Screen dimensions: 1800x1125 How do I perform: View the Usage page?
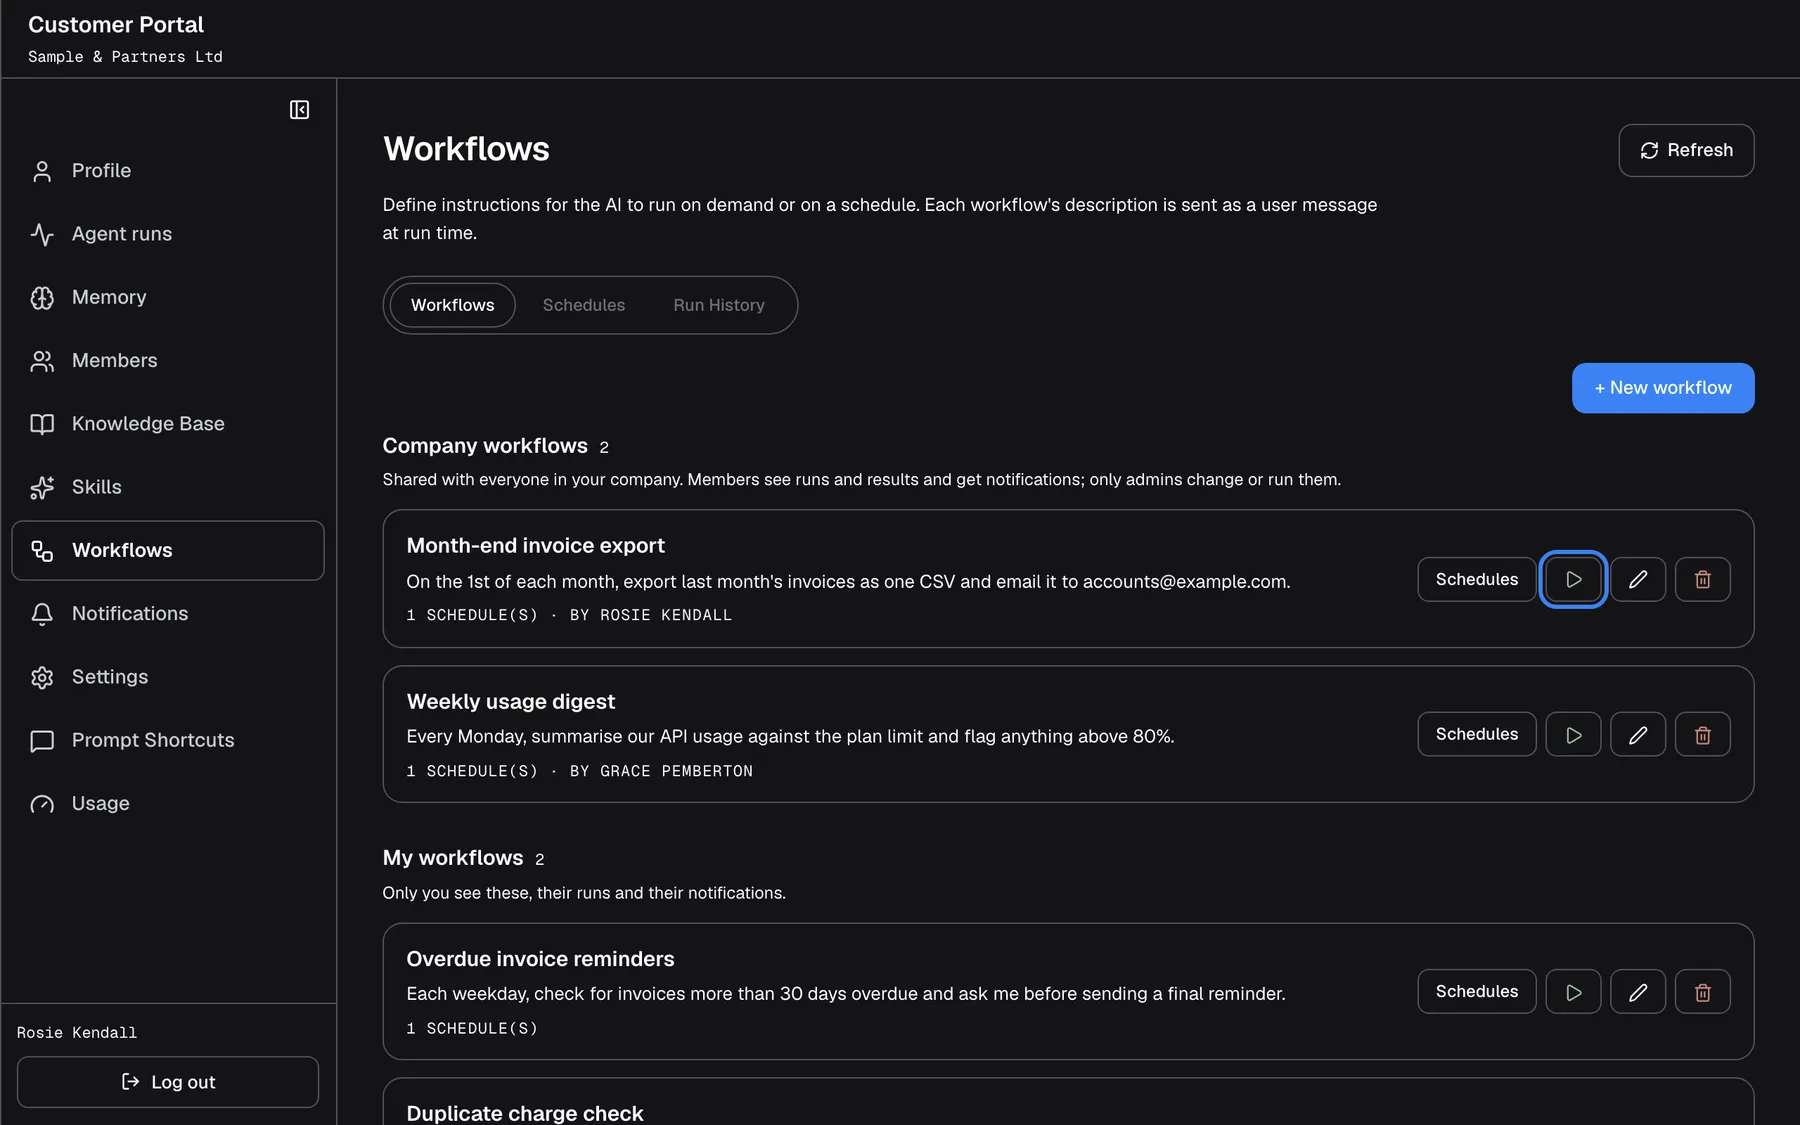click(x=168, y=803)
